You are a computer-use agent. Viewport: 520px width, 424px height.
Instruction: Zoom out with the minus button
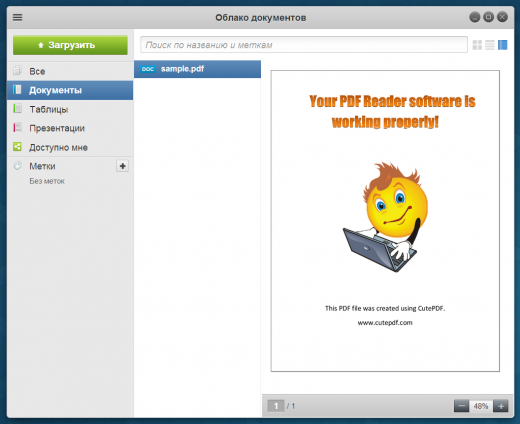pyautogui.click(x=461, y=406)
